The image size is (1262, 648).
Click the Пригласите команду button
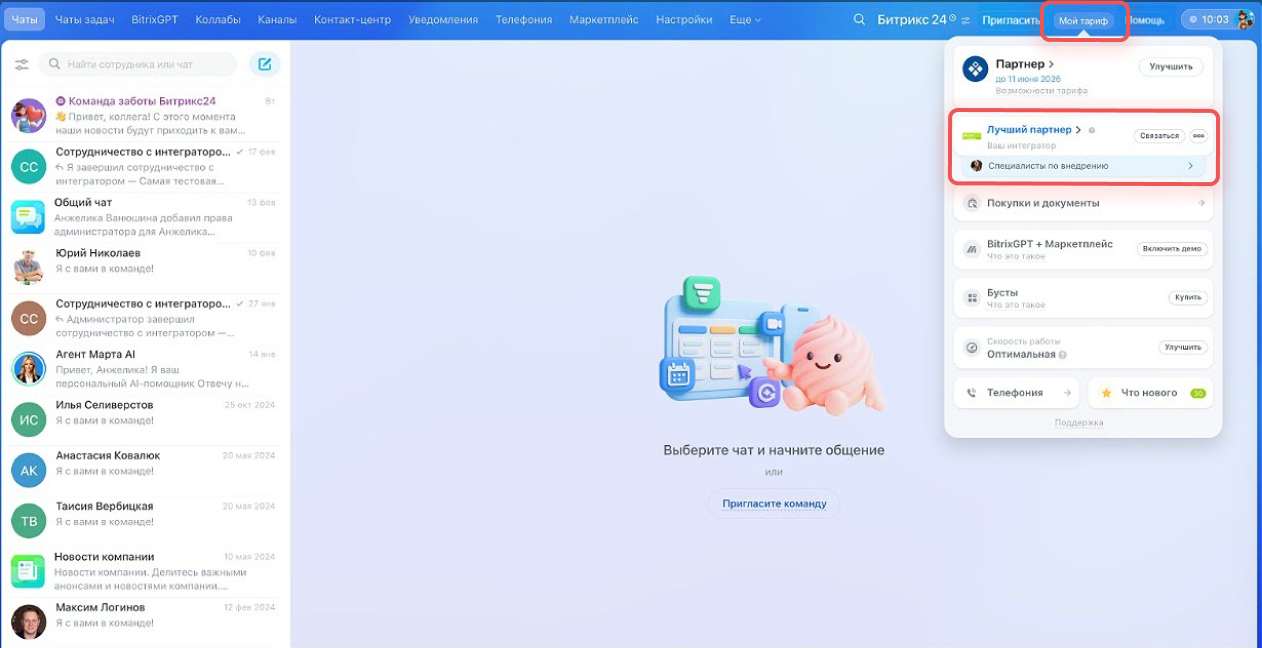(x=774, y=503)
